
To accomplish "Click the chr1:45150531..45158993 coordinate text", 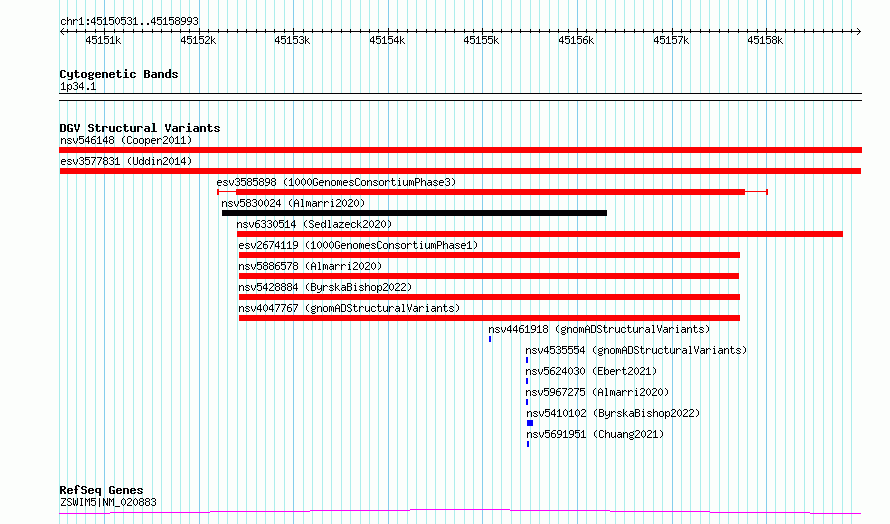I will click(129, 22).
